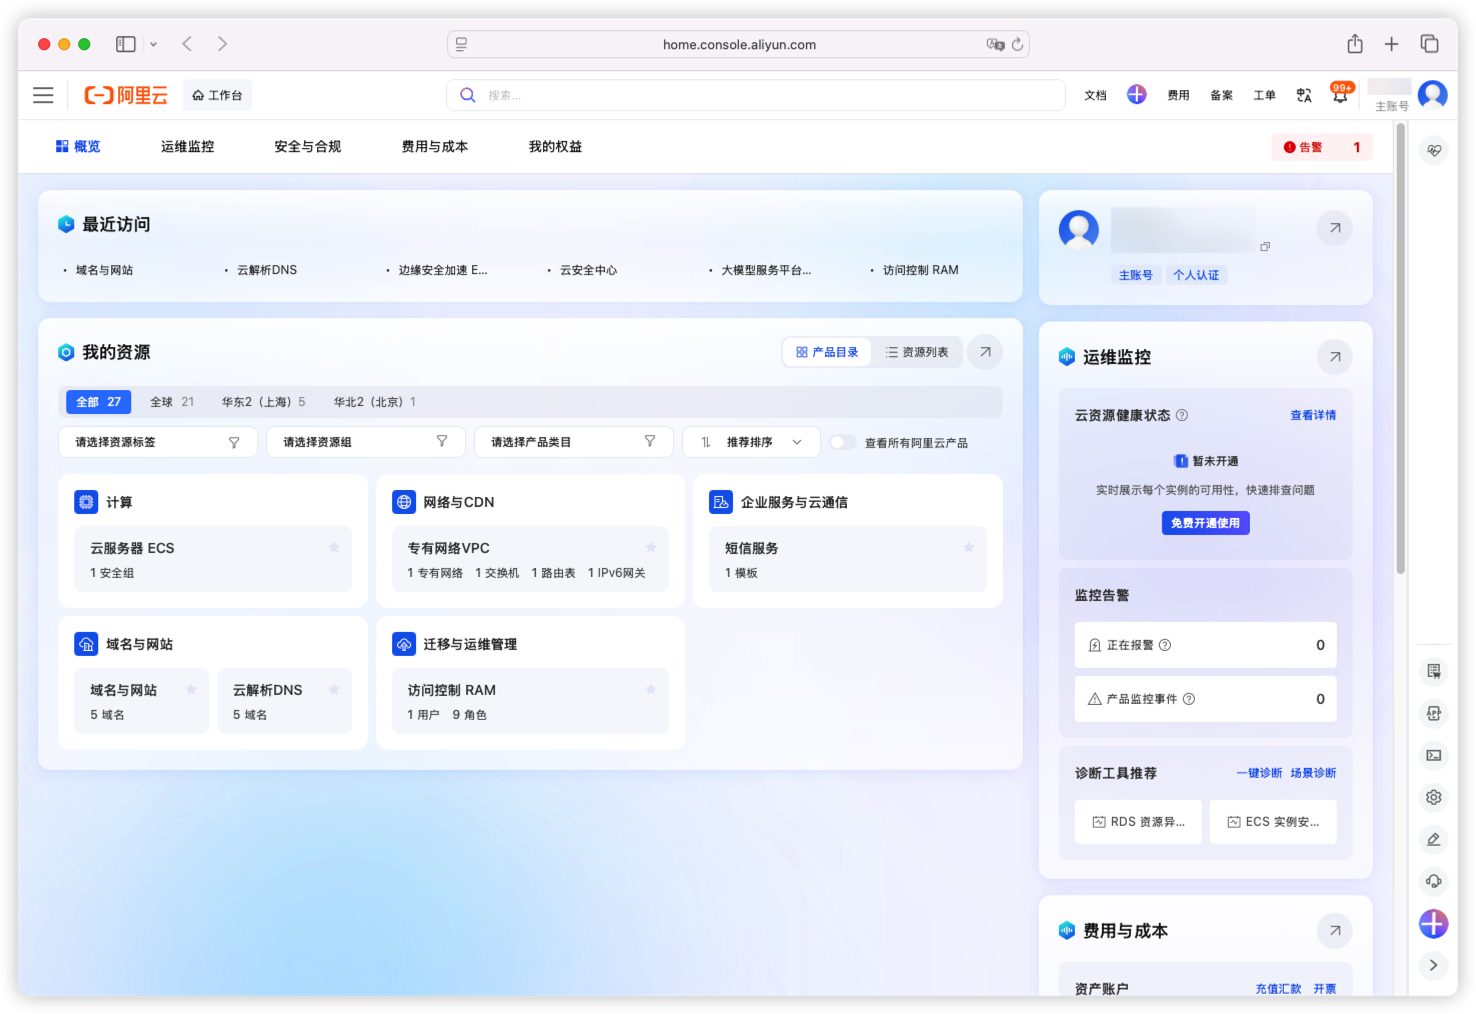Image resolution: width=1476 pixels, height=1014 pixels.
Task: Go to the 费用与成本 tab
Action: [435, 146]
